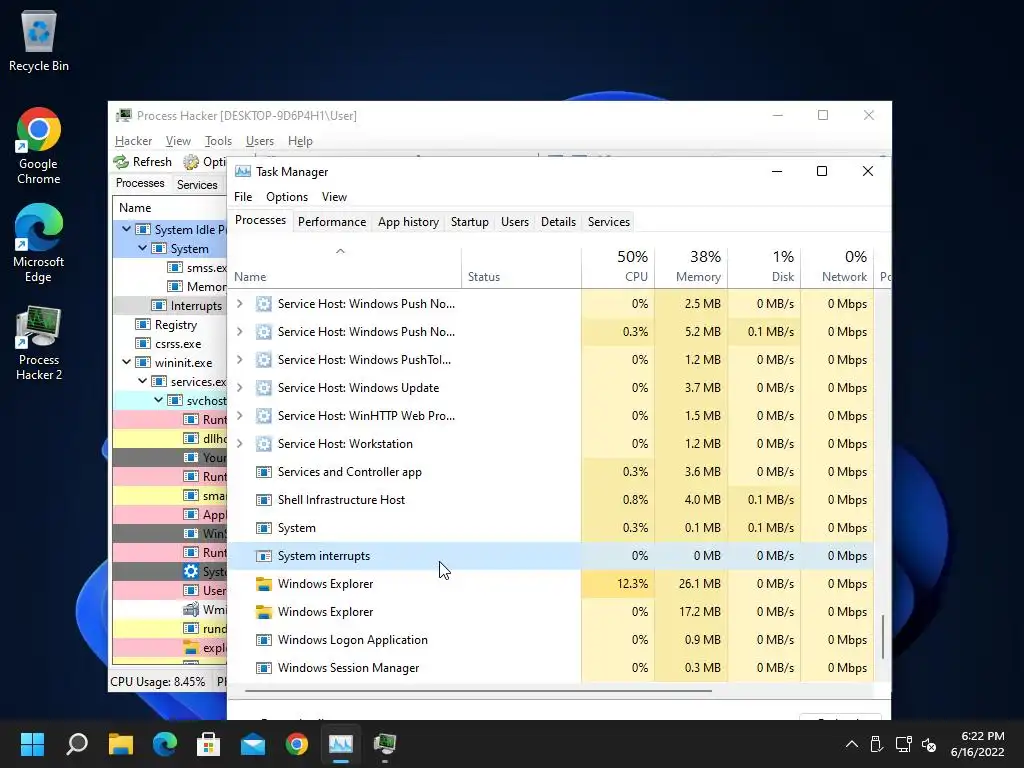Click the System interrupts process icon
The height and width of the screenshot is (768, 1024).
(x=264, y=556)
